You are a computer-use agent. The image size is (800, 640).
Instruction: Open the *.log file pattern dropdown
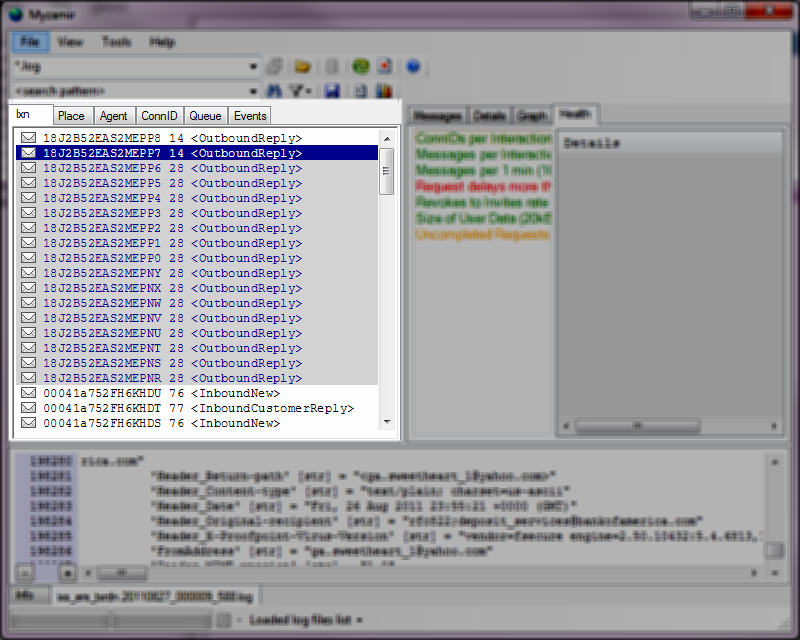[x=253, y=67]
